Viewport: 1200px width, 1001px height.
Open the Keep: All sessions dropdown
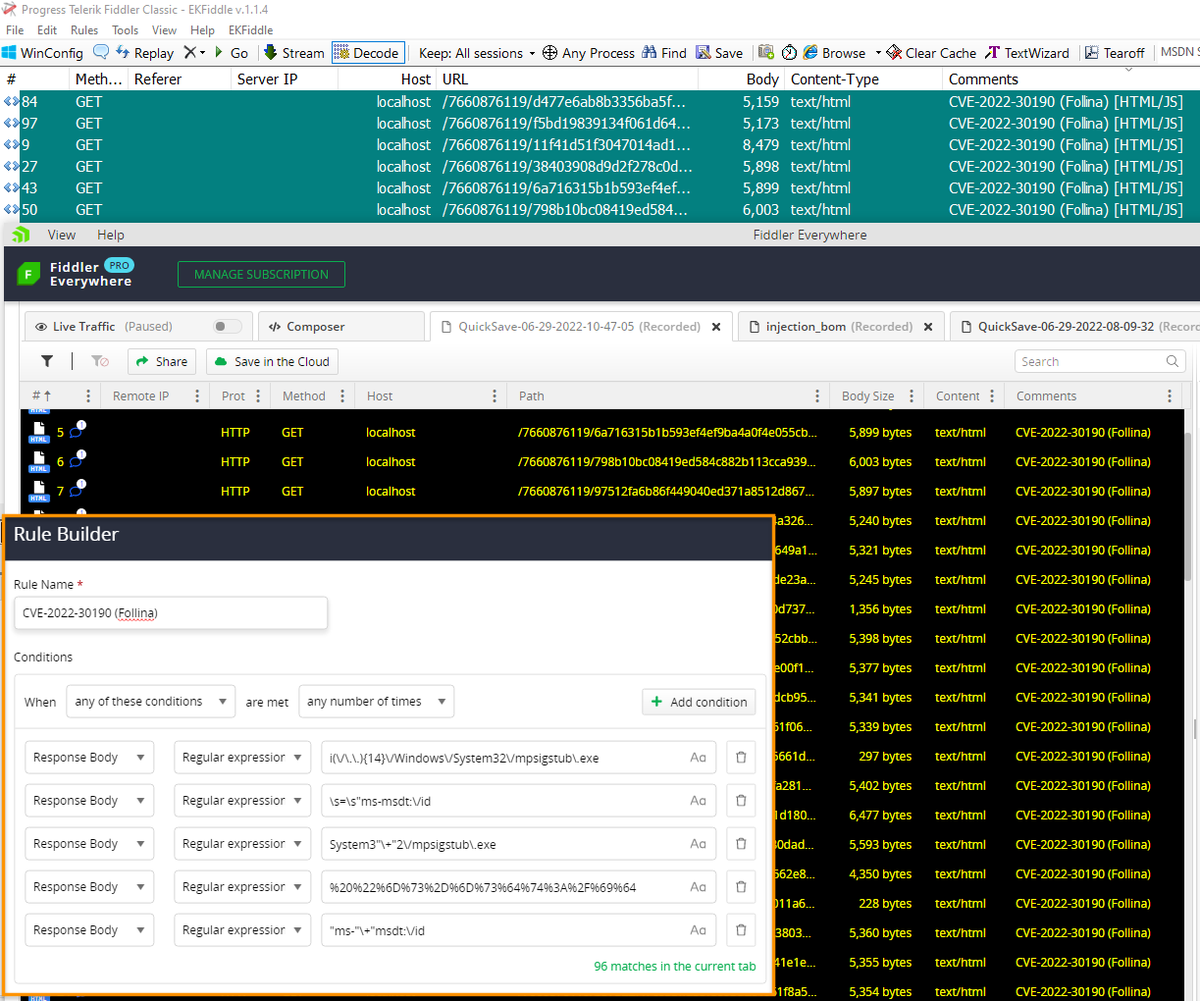pos(477,53)
